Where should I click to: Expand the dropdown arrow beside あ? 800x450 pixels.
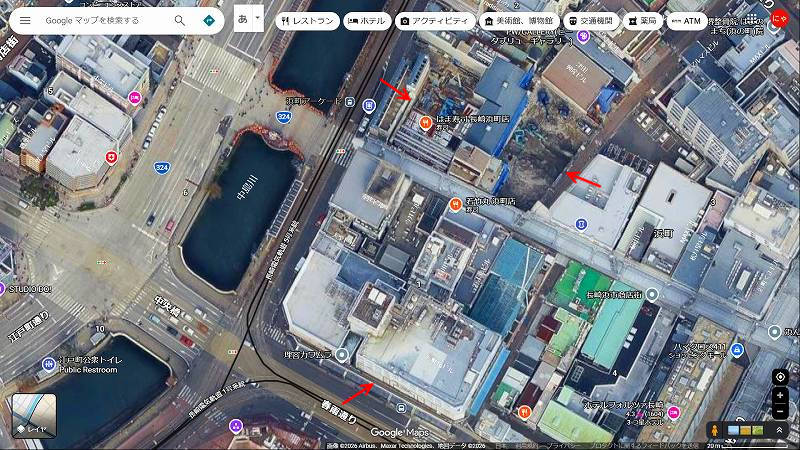click(x=258, y=18)
